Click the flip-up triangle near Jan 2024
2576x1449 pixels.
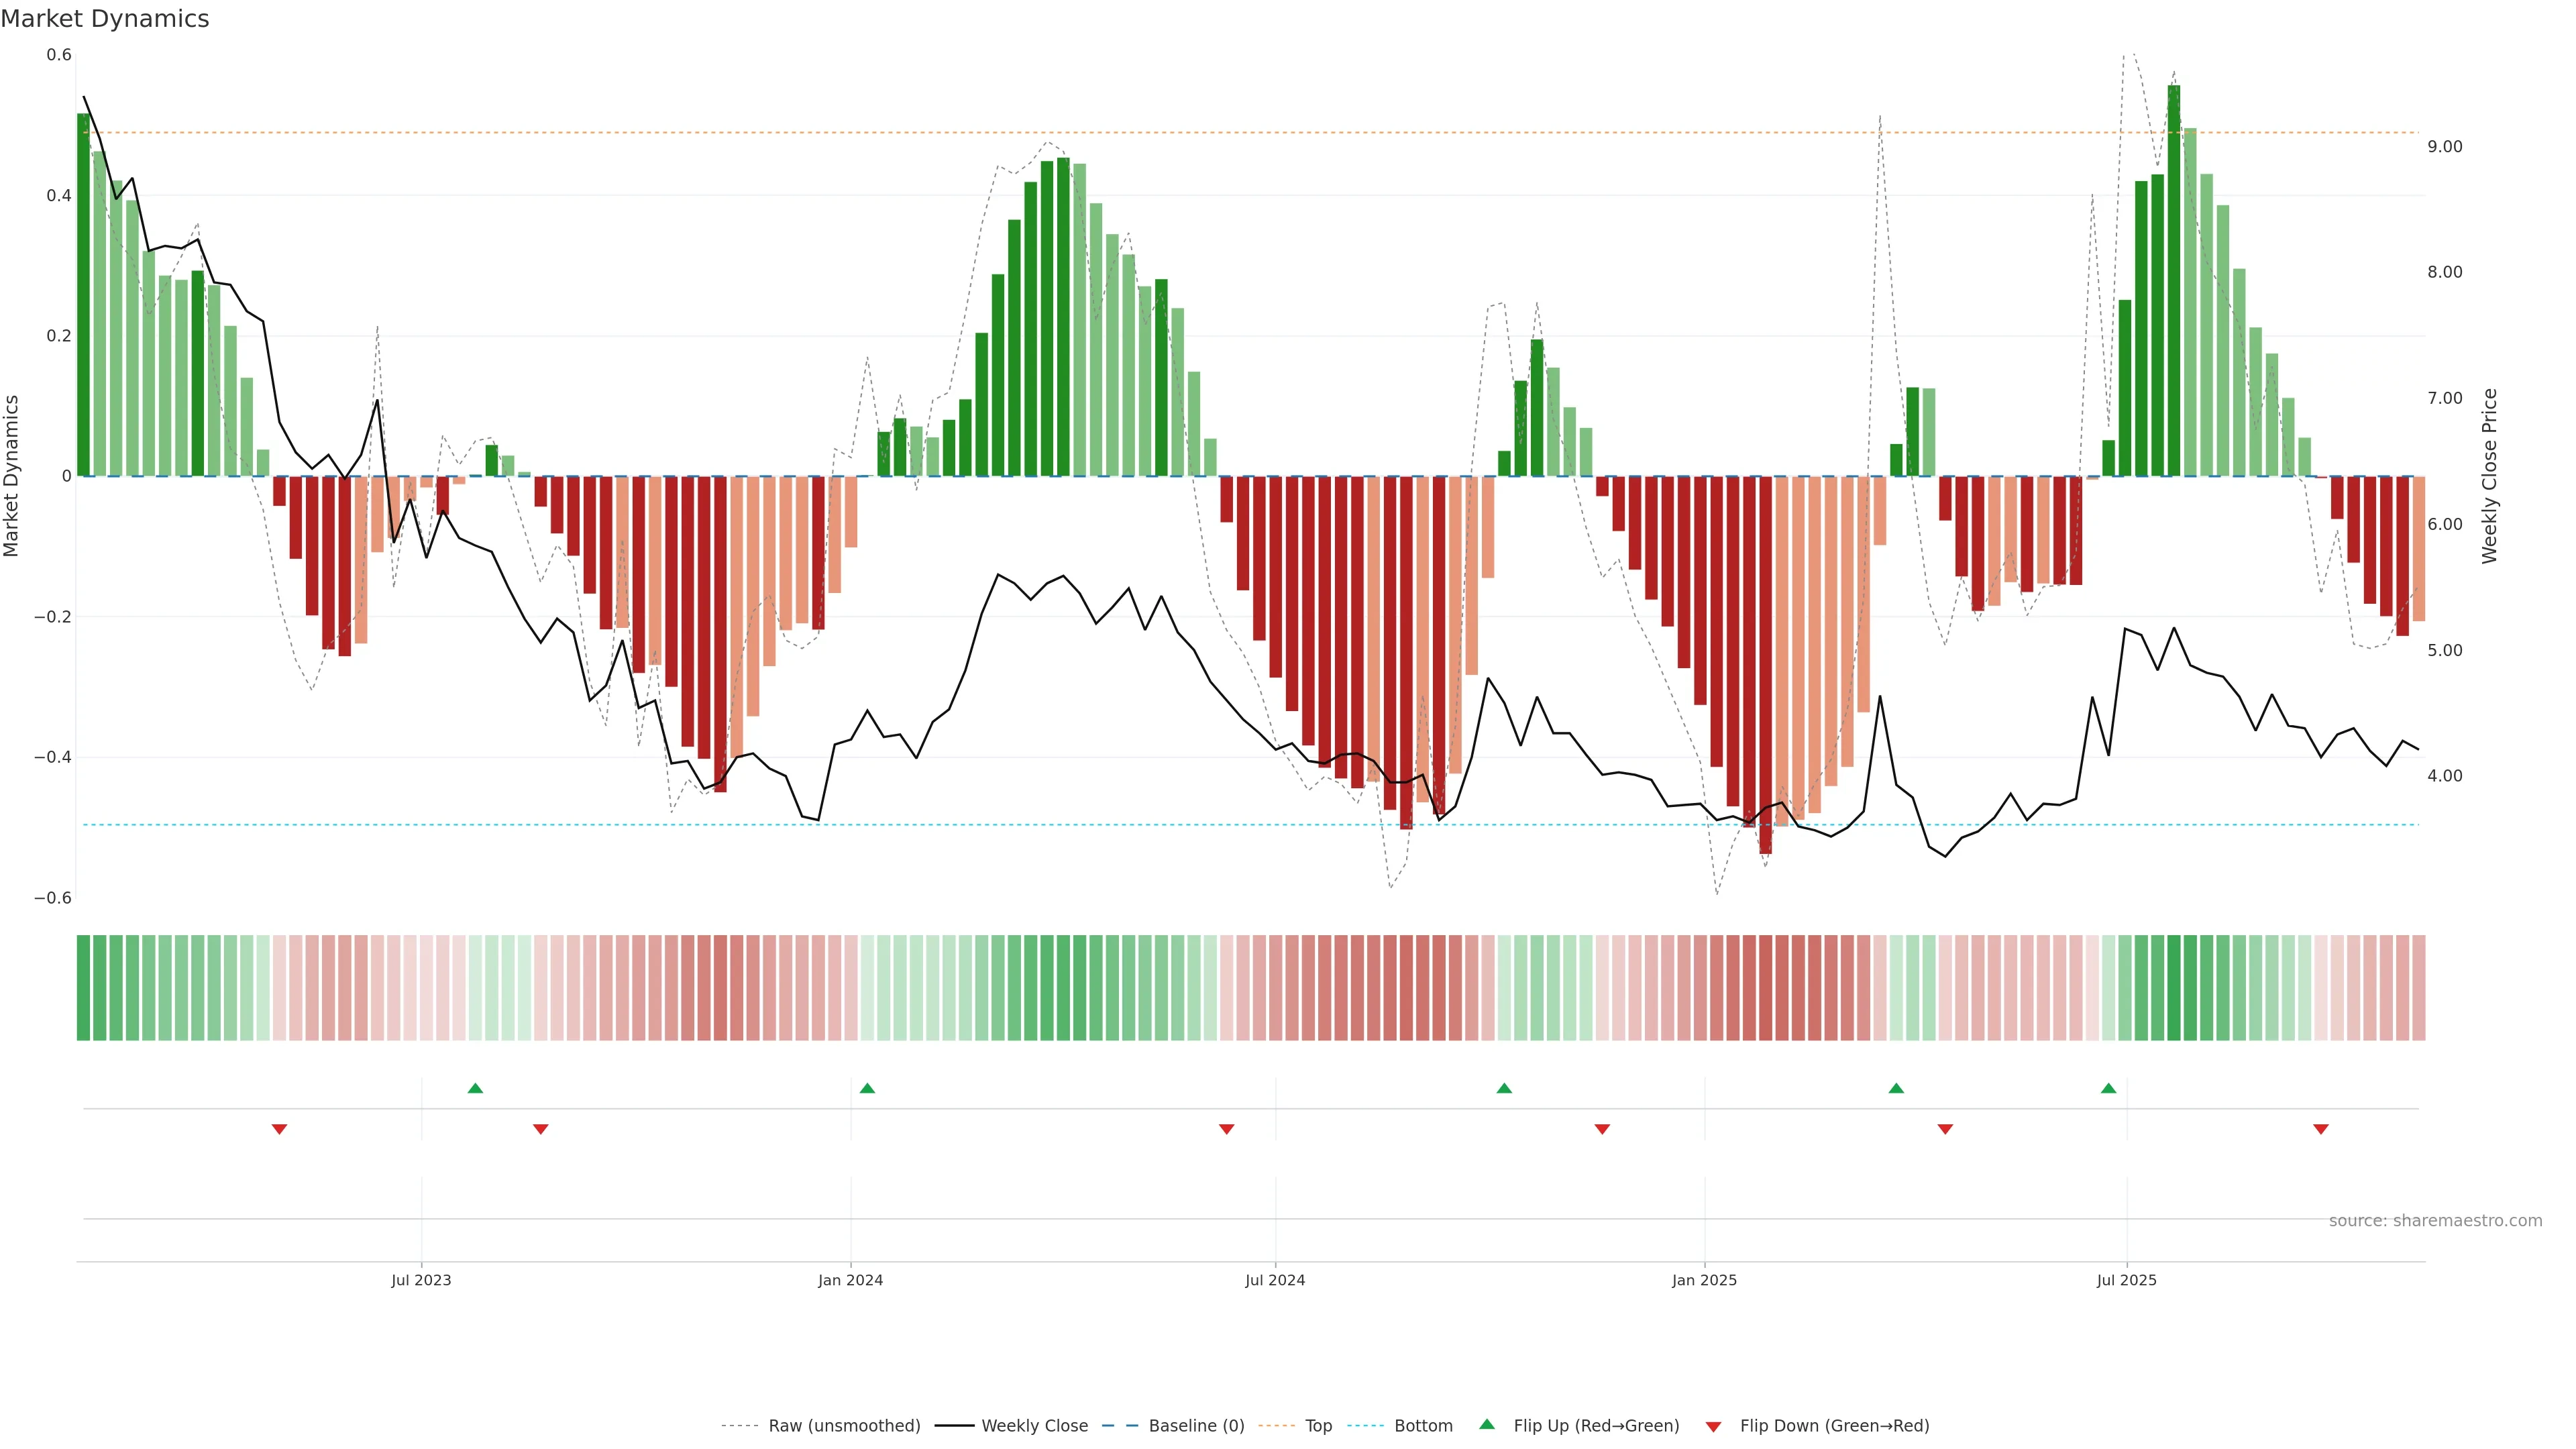(867, 1088)
